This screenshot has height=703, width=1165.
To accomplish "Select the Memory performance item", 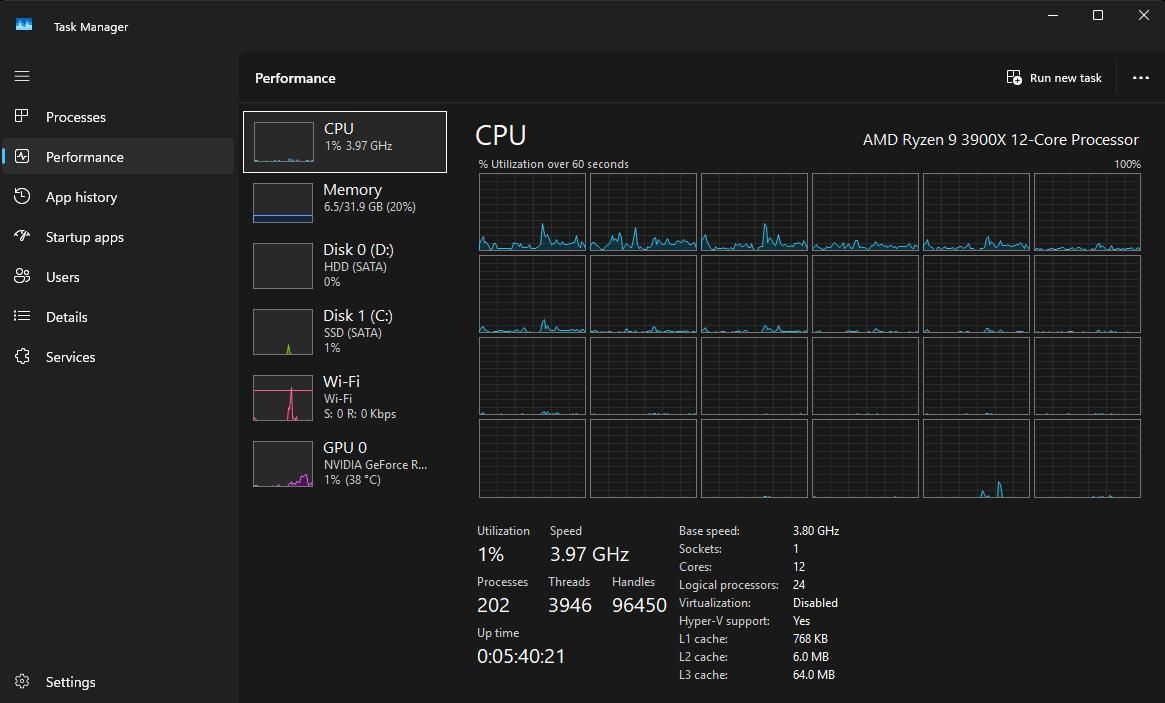I will pyautogui.click(x=345, y=203).
